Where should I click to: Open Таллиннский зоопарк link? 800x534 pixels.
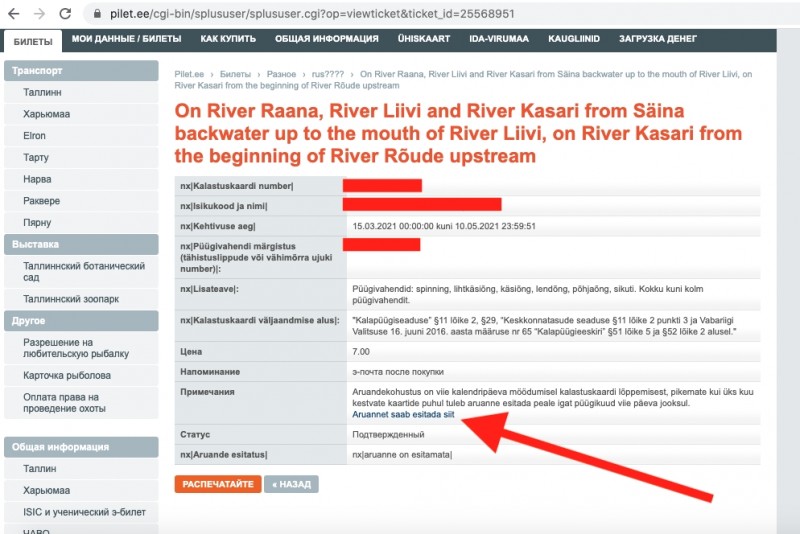[x=71, y=299]
